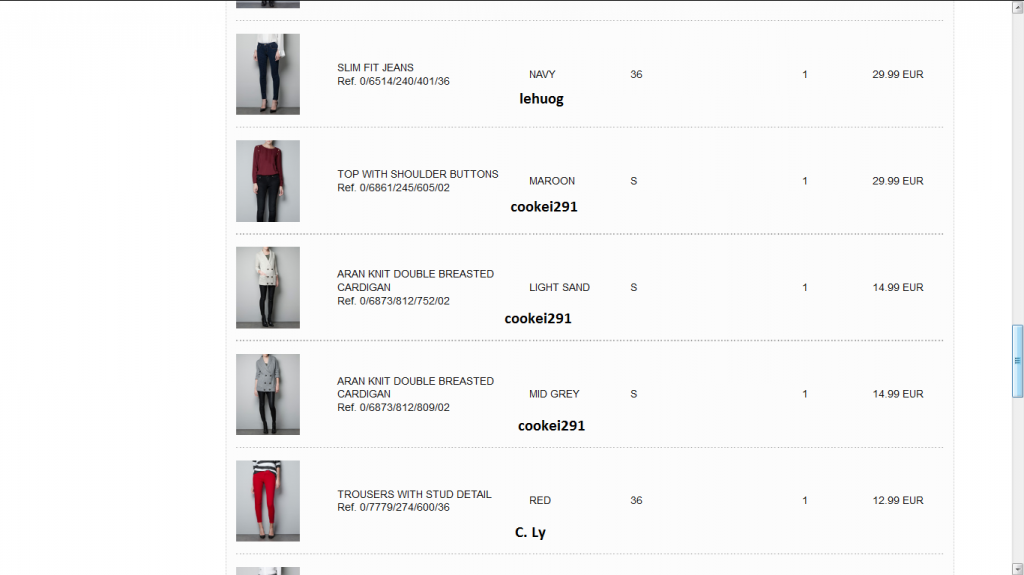Click the SLIM FIT JEANS product name
The height and width of the screenshot is (575, 1024).
coord(376,67)
